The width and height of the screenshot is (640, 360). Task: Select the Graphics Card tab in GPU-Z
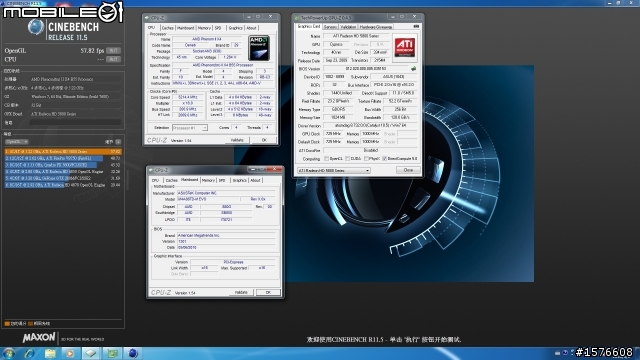tap(309, 27)
